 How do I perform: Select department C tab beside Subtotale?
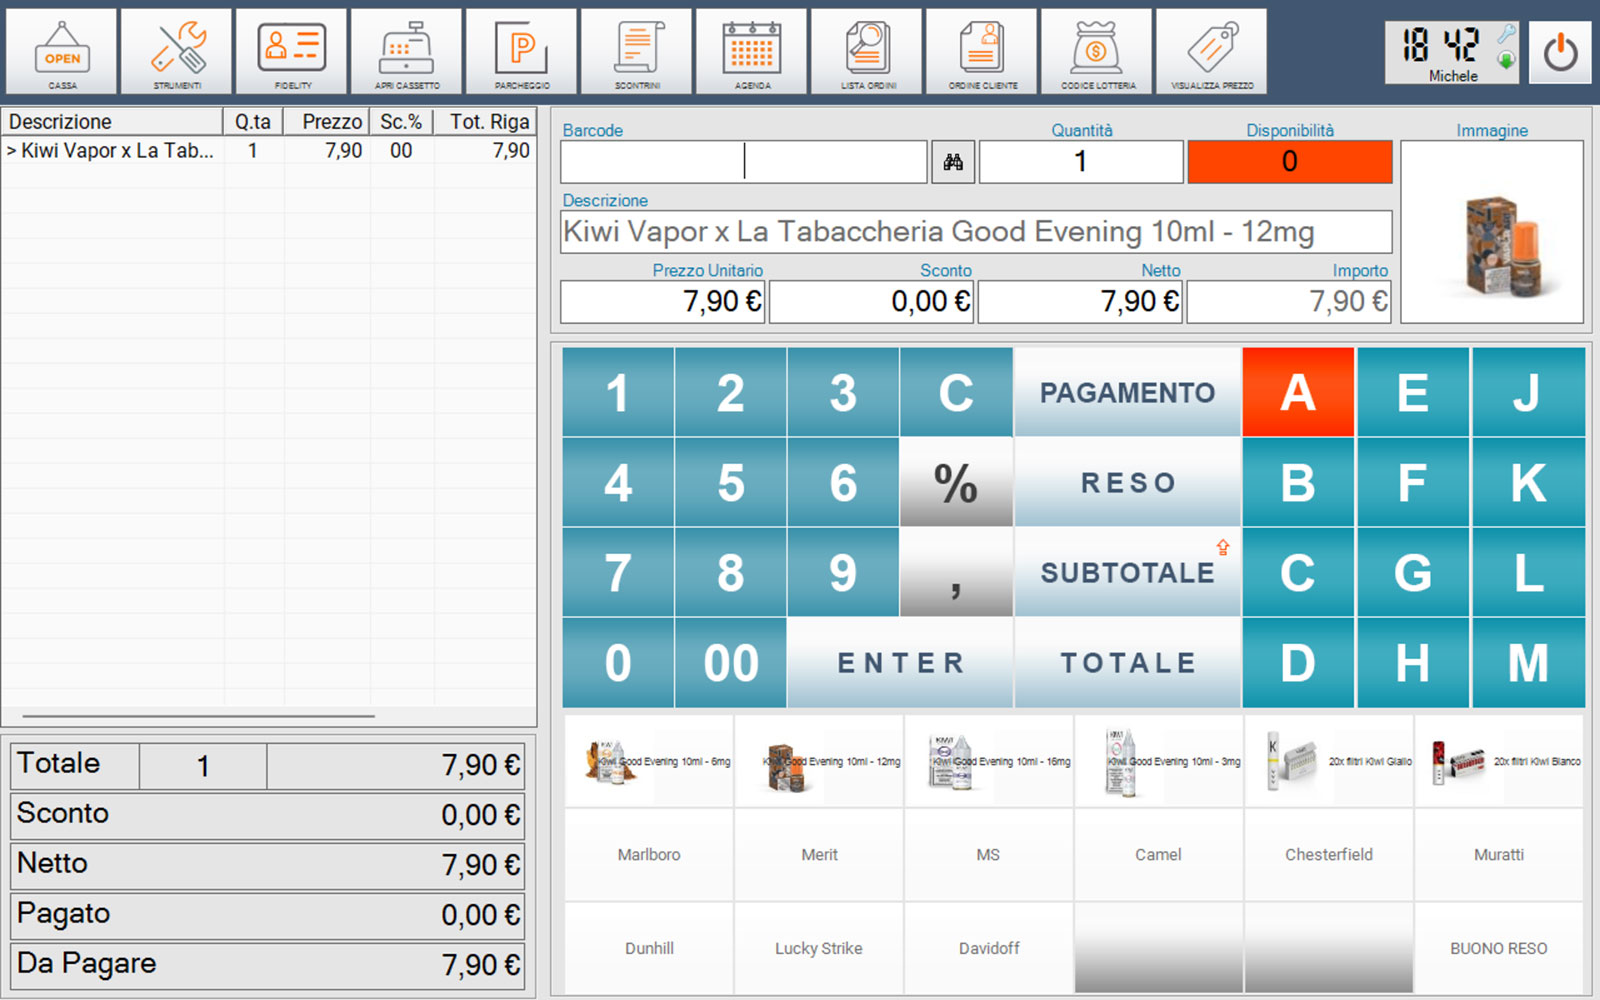coord(1298,572)
